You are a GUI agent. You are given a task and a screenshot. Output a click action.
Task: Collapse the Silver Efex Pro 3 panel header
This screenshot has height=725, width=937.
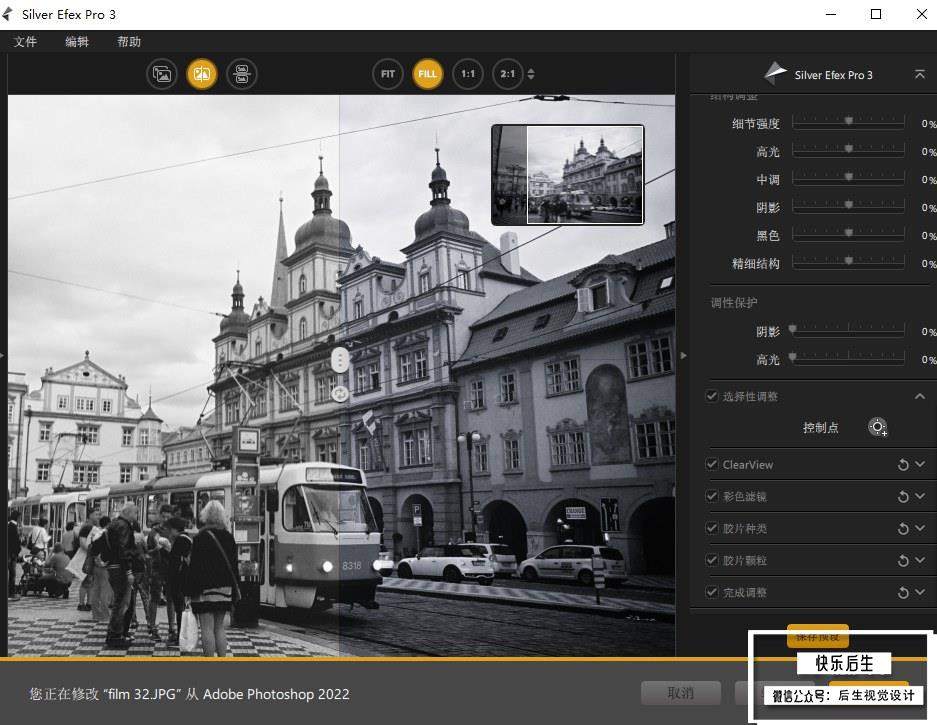[x=920, y=74]
